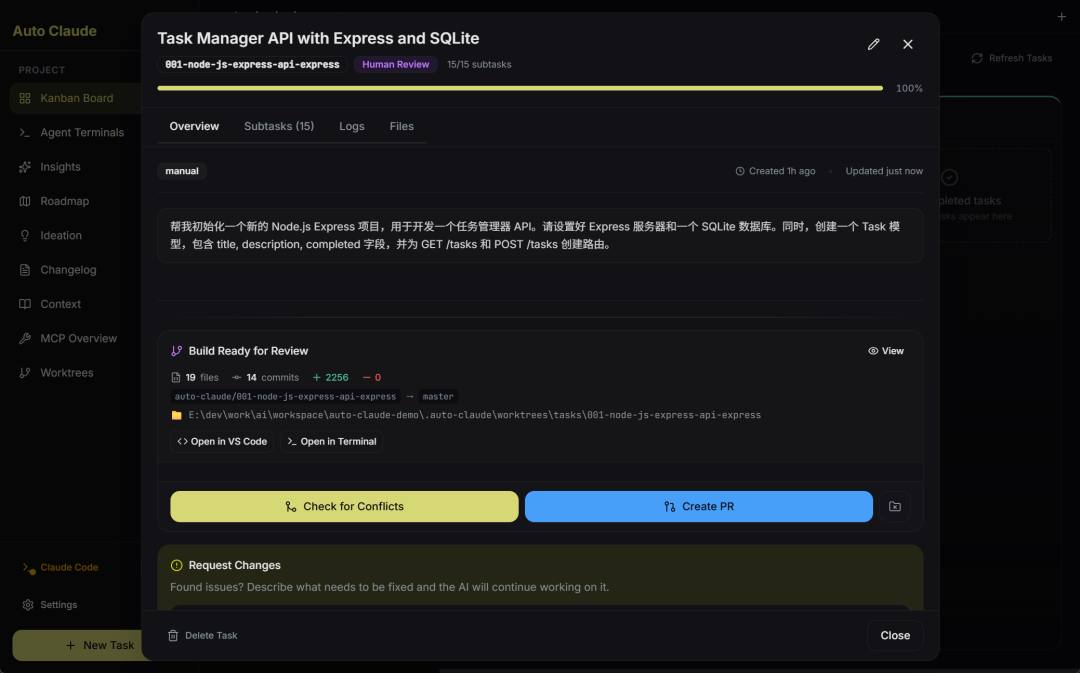Click the MCP Overview wrench icon
Image resolution: width=1080 pixels, height=673 pixels.
(x=25, y=338)
